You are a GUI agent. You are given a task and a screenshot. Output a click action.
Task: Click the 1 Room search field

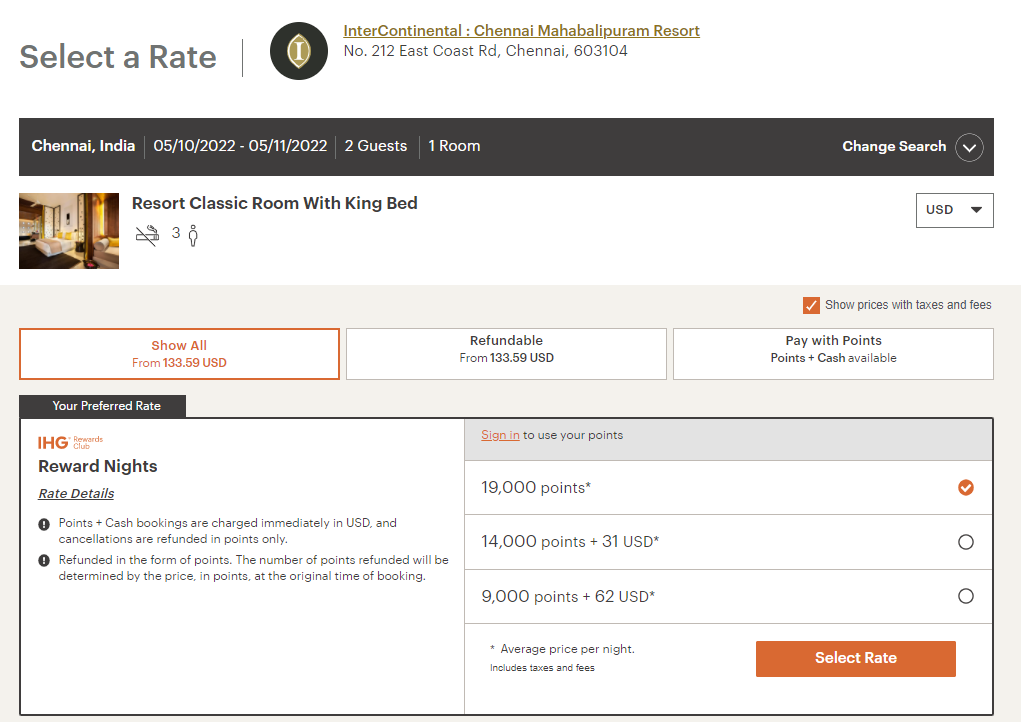[x=454, y=146]
